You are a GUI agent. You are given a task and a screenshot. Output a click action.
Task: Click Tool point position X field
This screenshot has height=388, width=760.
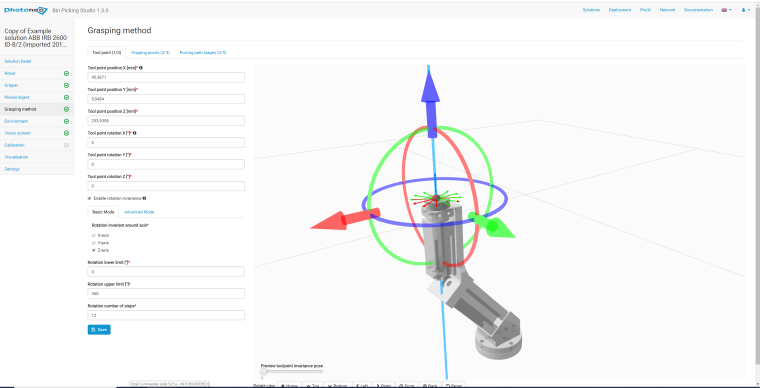point(166,78)
